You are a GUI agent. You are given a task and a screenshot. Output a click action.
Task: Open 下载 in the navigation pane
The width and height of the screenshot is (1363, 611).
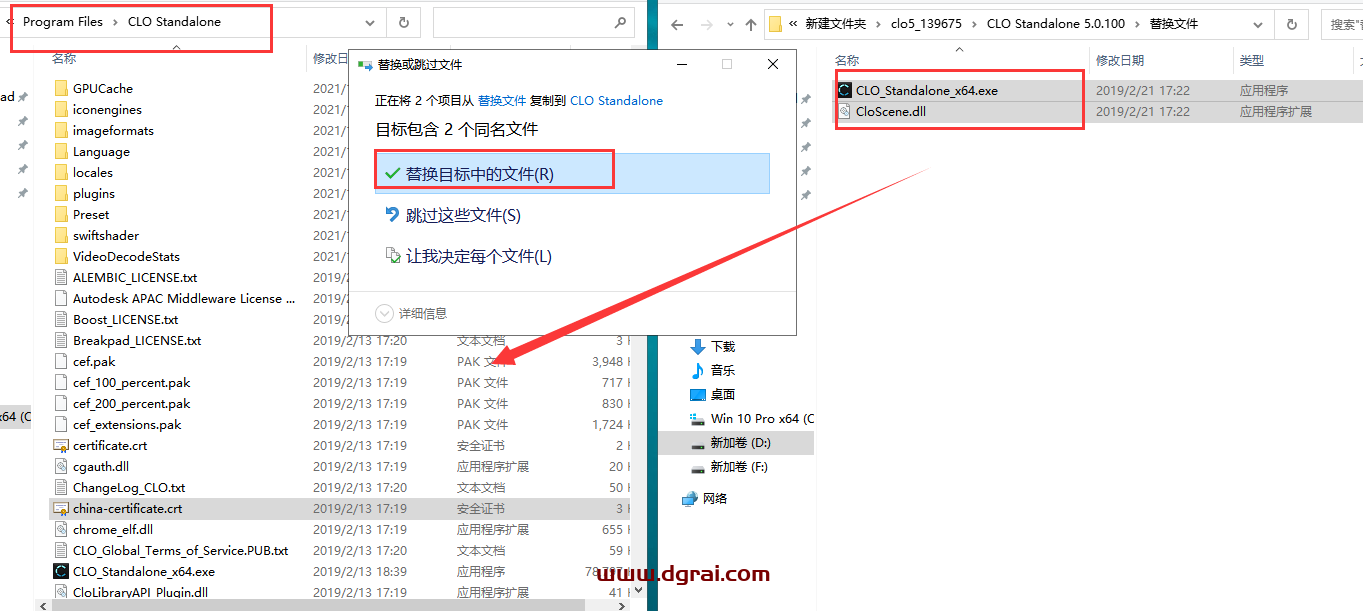[x=723, y=346]
